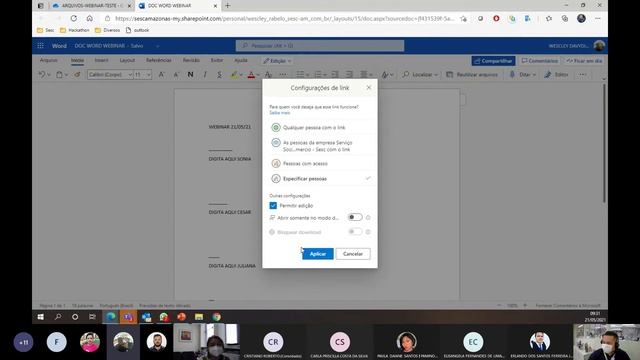Click the Word search box
Screen dimensions: 640x360
[x=320, y=46]
